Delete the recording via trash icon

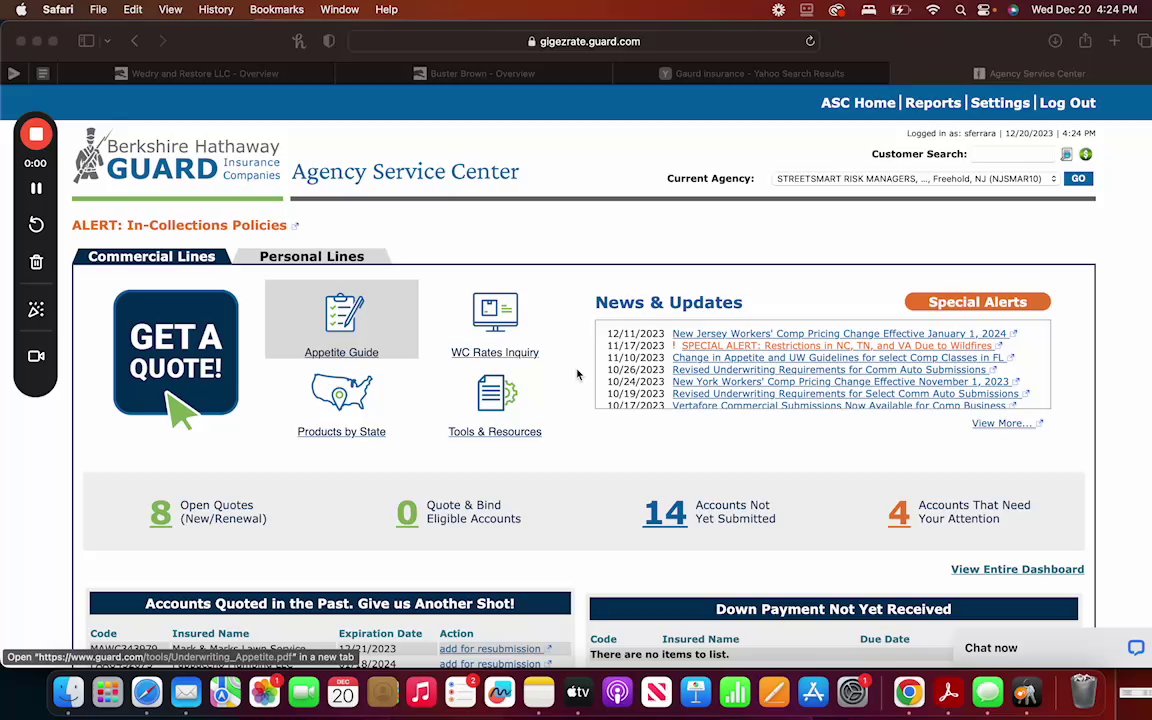pos(36,262)
